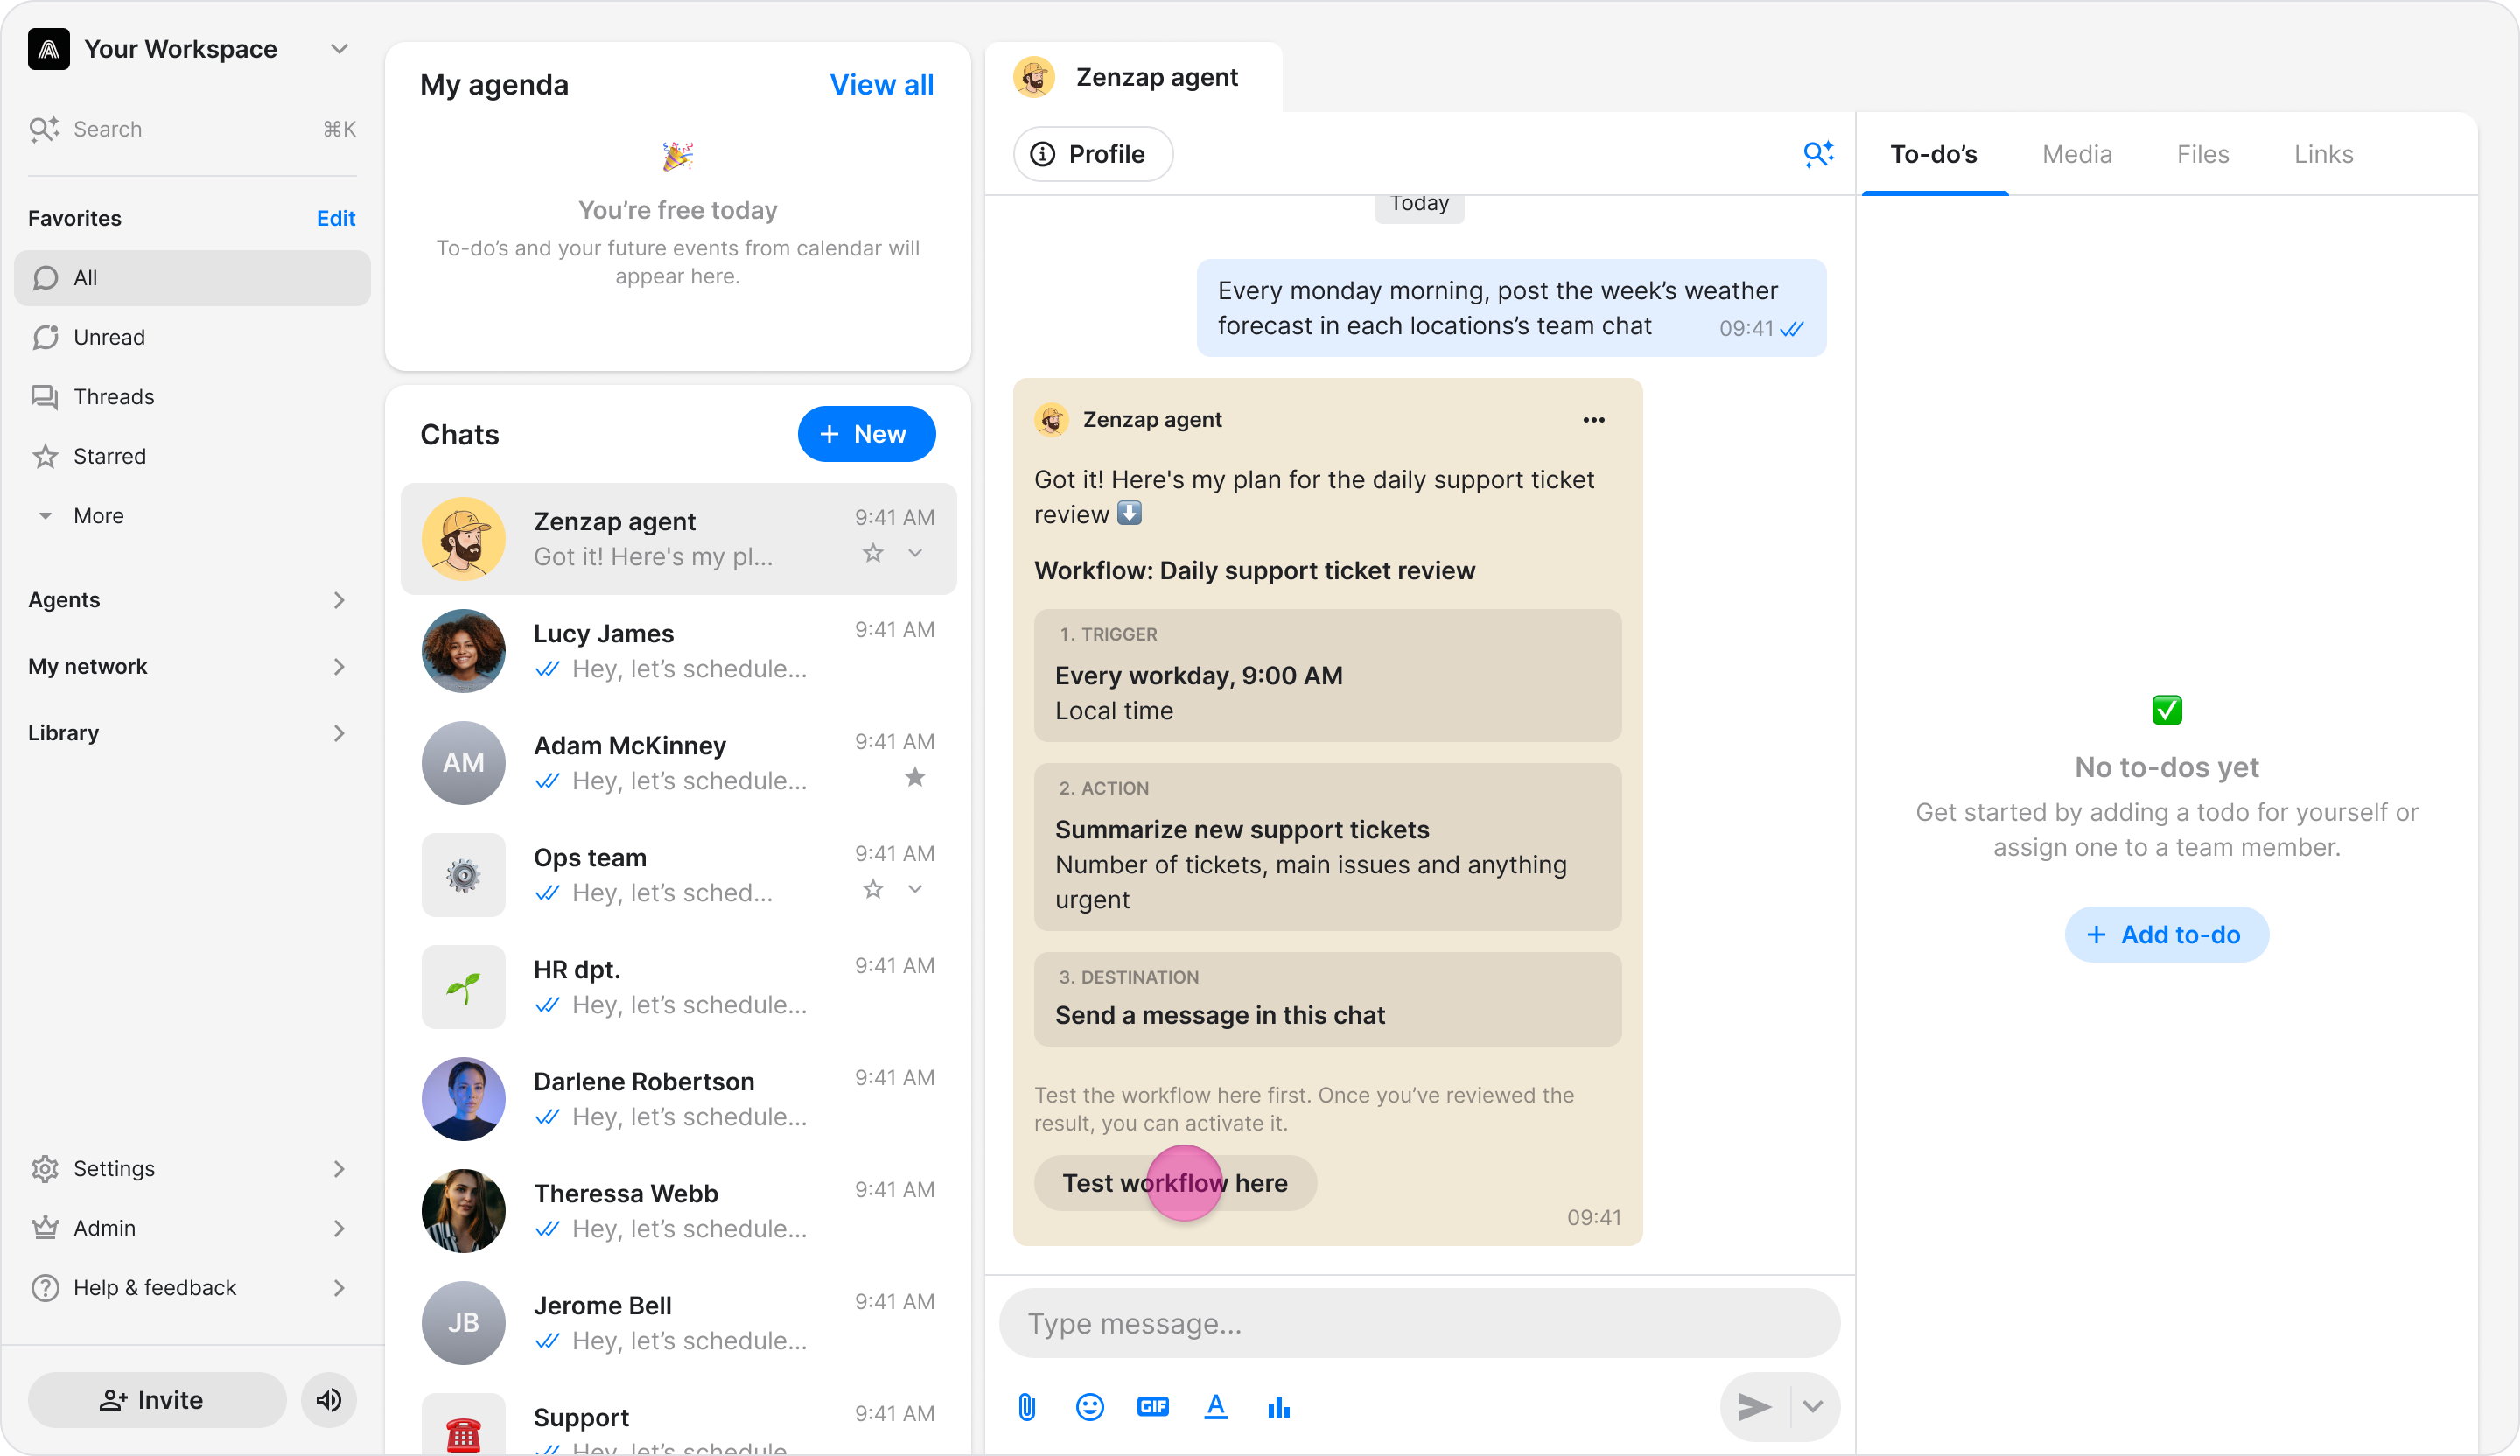2520x1456 pixels.
Task: Open Your Workspace dropdown chevron
Action: coord(339,48)
